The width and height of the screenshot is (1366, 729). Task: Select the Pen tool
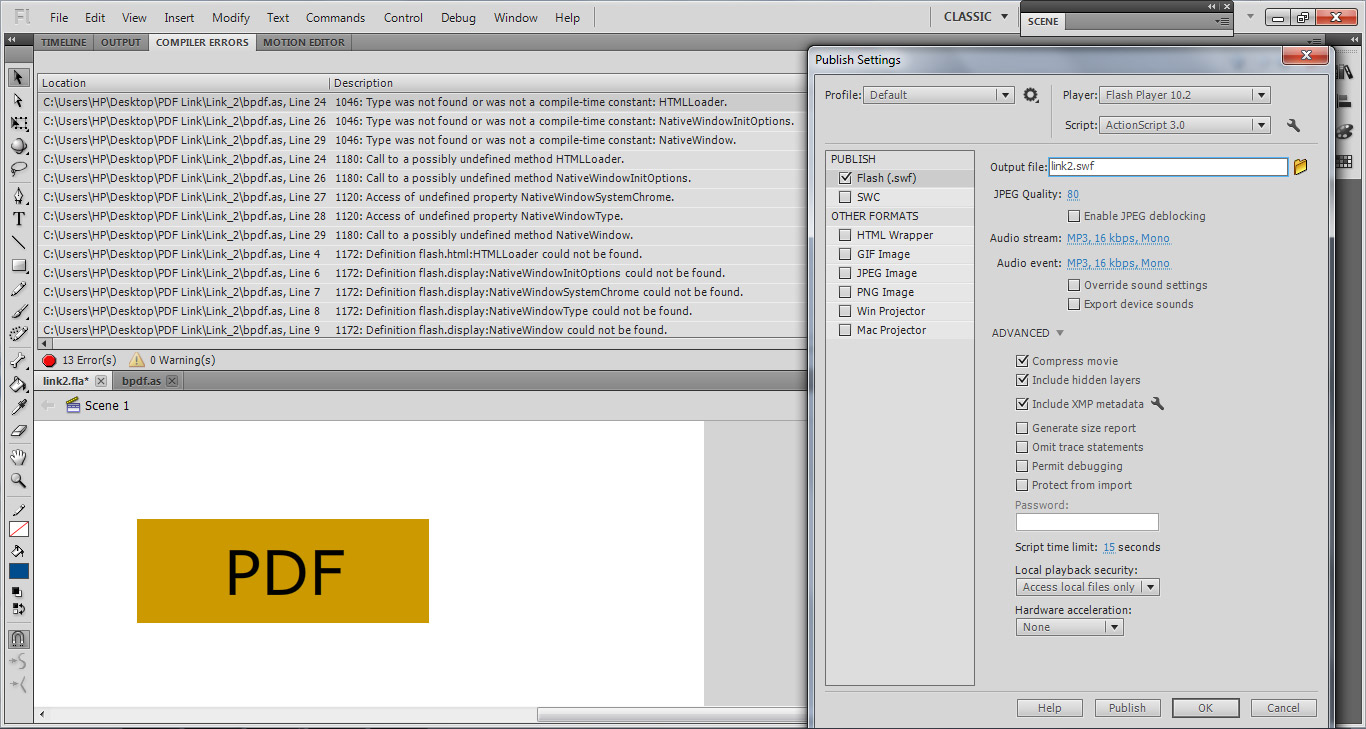pyautogui.click(x=18, y=196)
